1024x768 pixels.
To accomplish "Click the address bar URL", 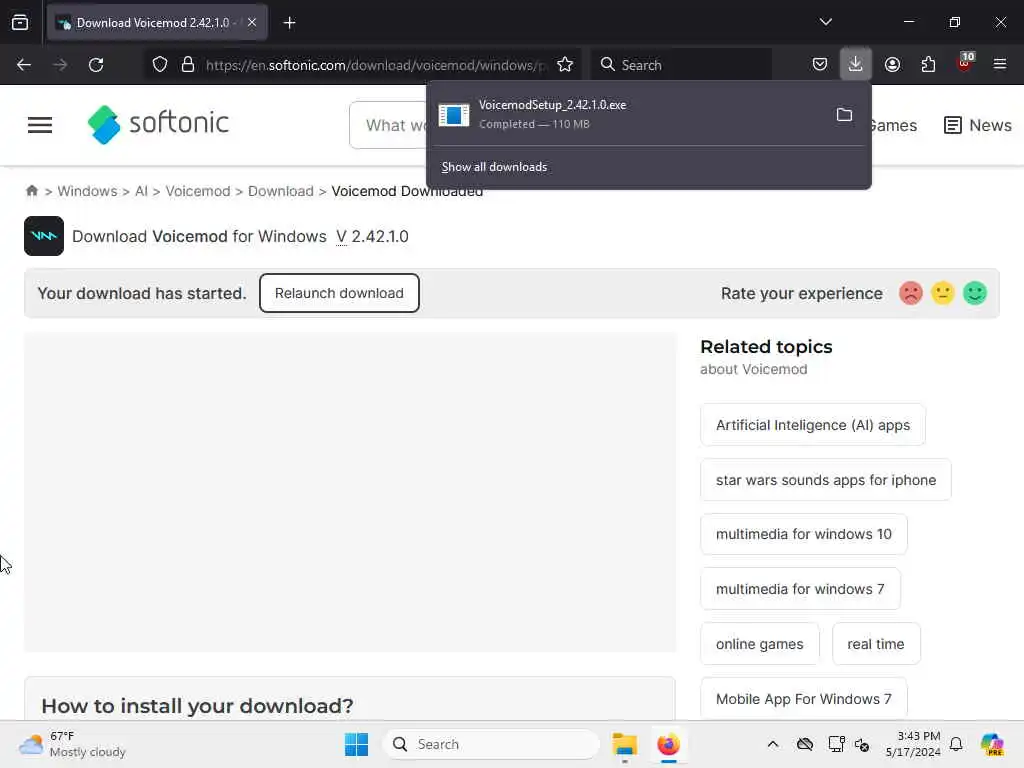I will pyautogui.click(x=374, y=65).
